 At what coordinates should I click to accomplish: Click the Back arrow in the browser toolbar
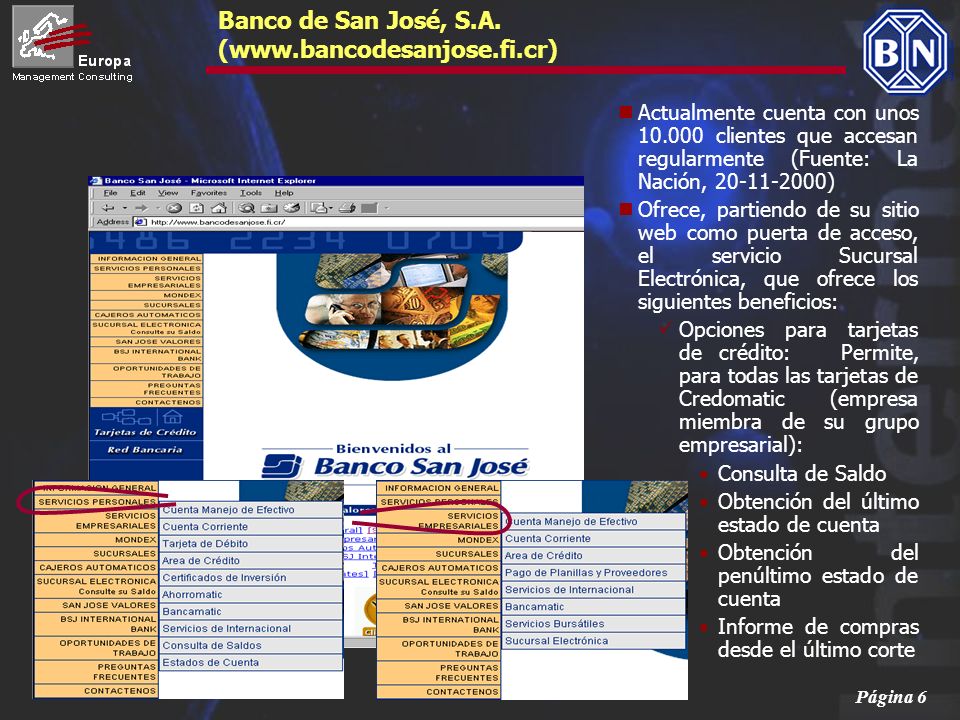pyautogui.click(x=108, y=208)
